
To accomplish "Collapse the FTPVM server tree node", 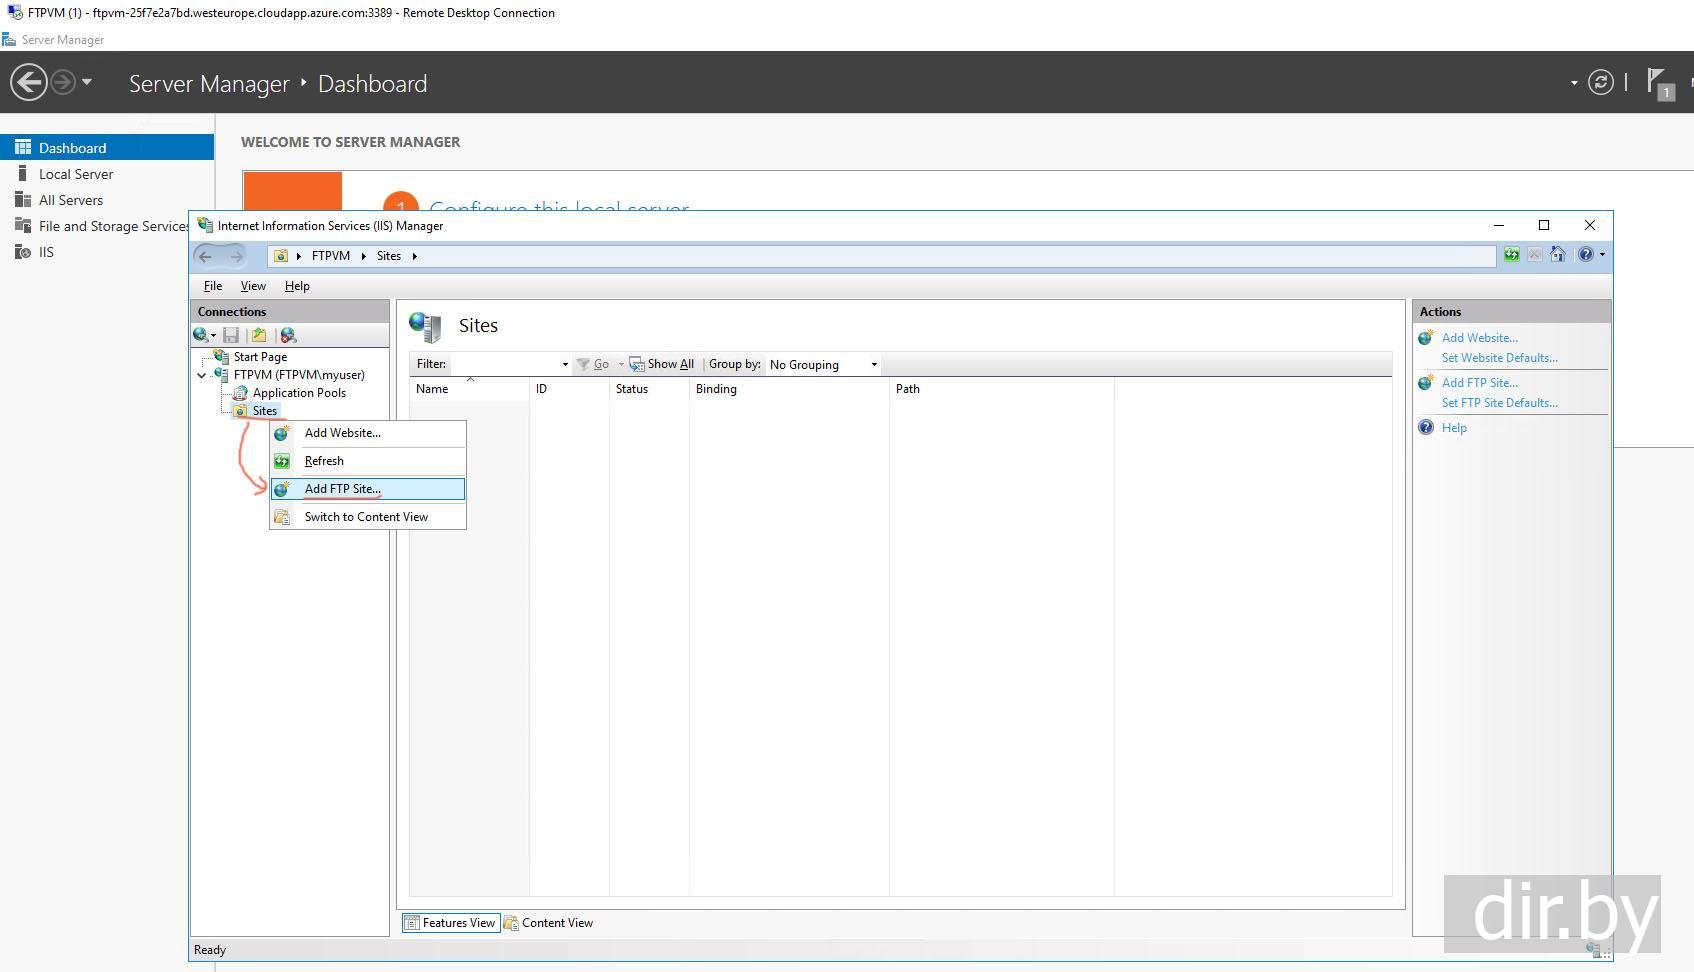I will pyautogui.click(x=202, y=376).
